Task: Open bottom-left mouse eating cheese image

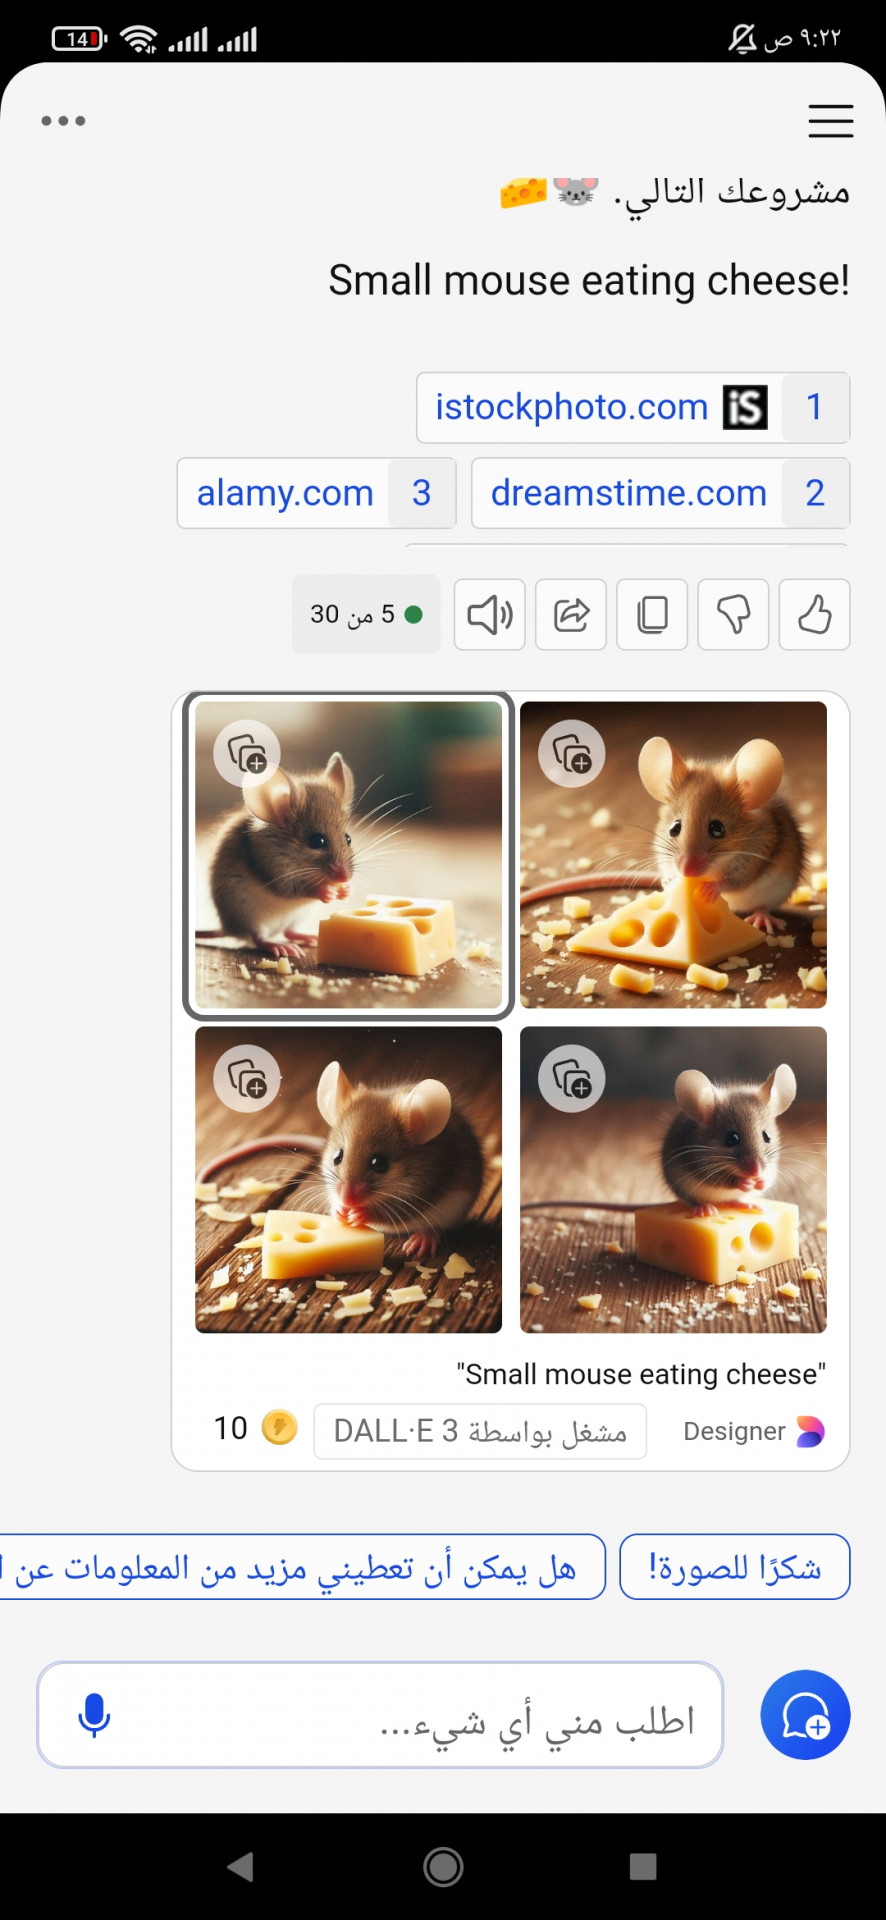Action: click(348, 1180)
